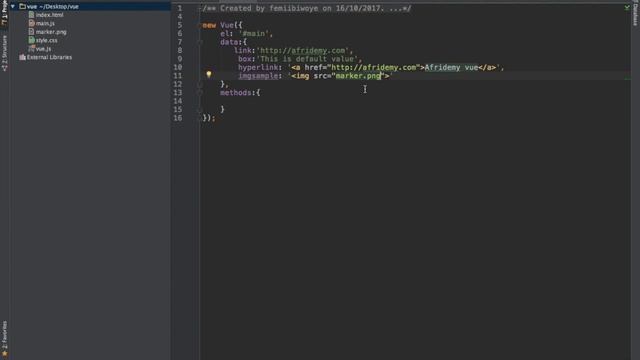
Task: Click the External Libraries icon
Action: click(x=22, y=57)
